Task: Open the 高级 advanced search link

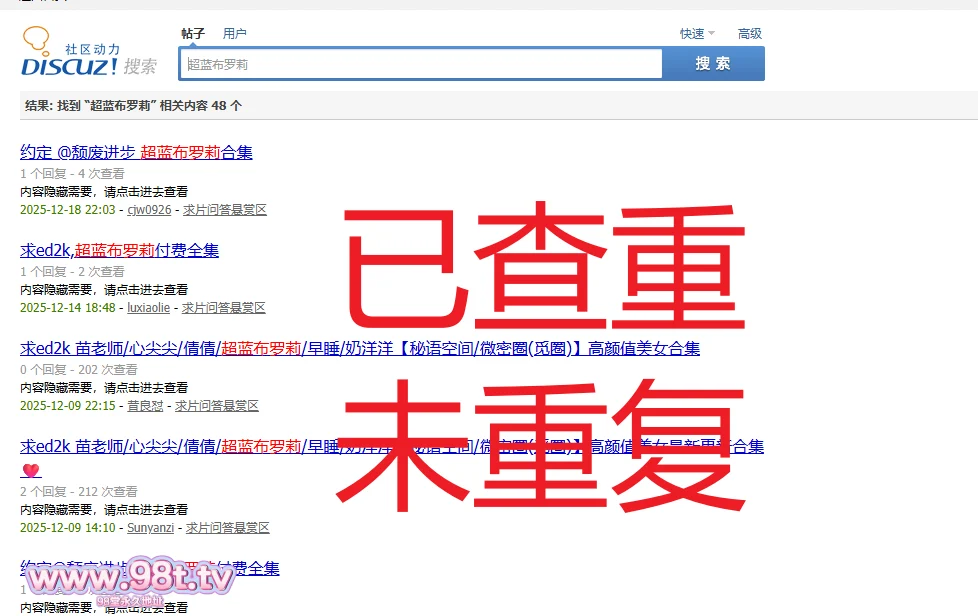Action: pos(750,33)
